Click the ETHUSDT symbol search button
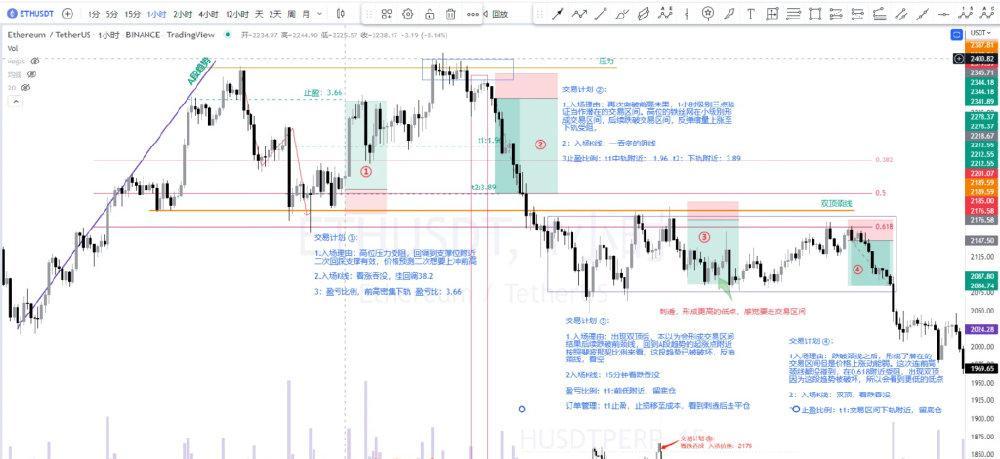This screenshot has height=459, width=1000. click(29, 14)
